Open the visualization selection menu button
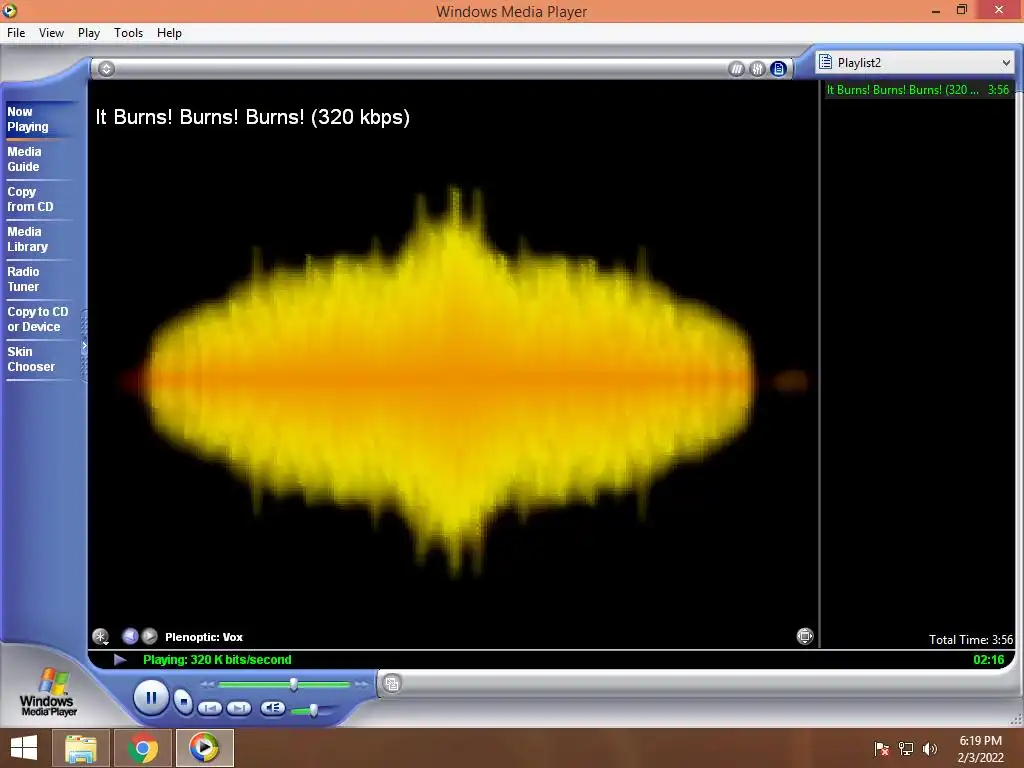The image size is (1024, 768). [x=101, y=636]
